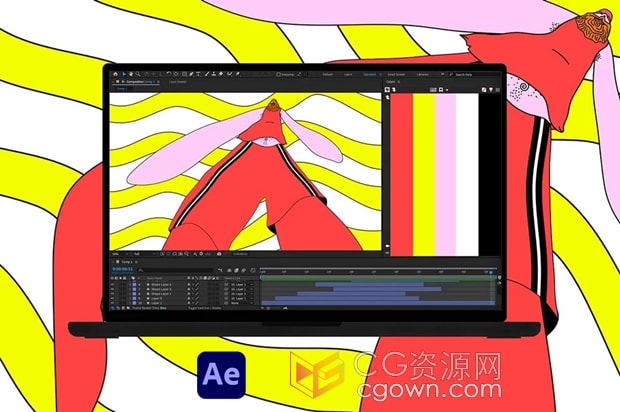Switch to the Small Screen workspace
Image resolution: width=620 pixels, height=412 pixels.
[x=397, y=74]
